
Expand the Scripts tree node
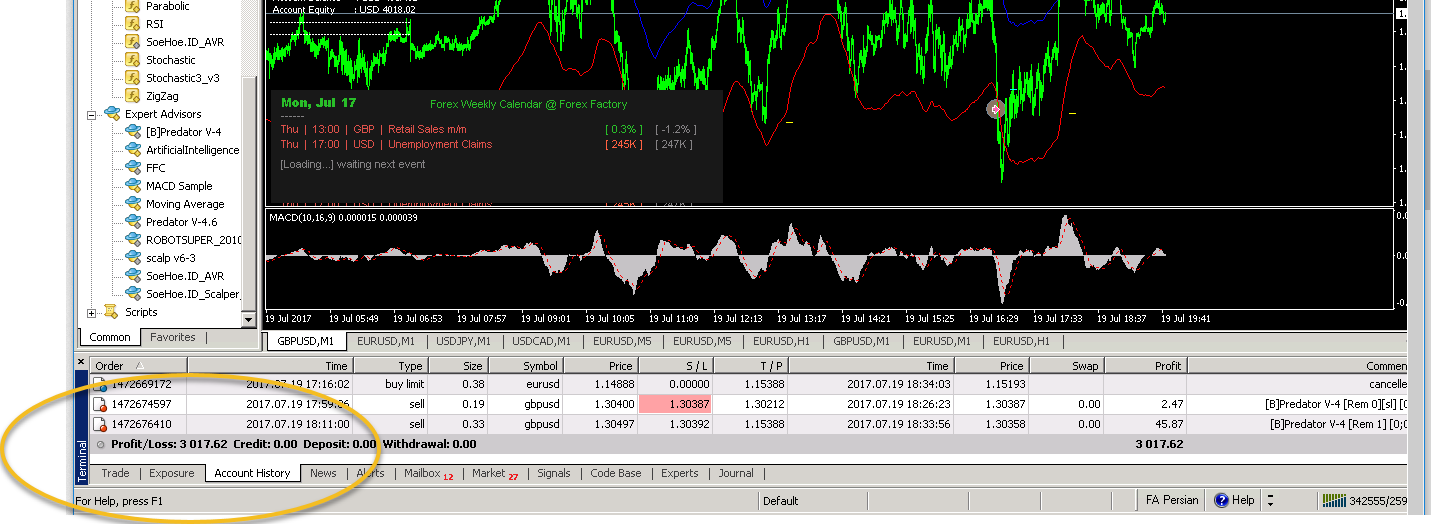[92, 313]
